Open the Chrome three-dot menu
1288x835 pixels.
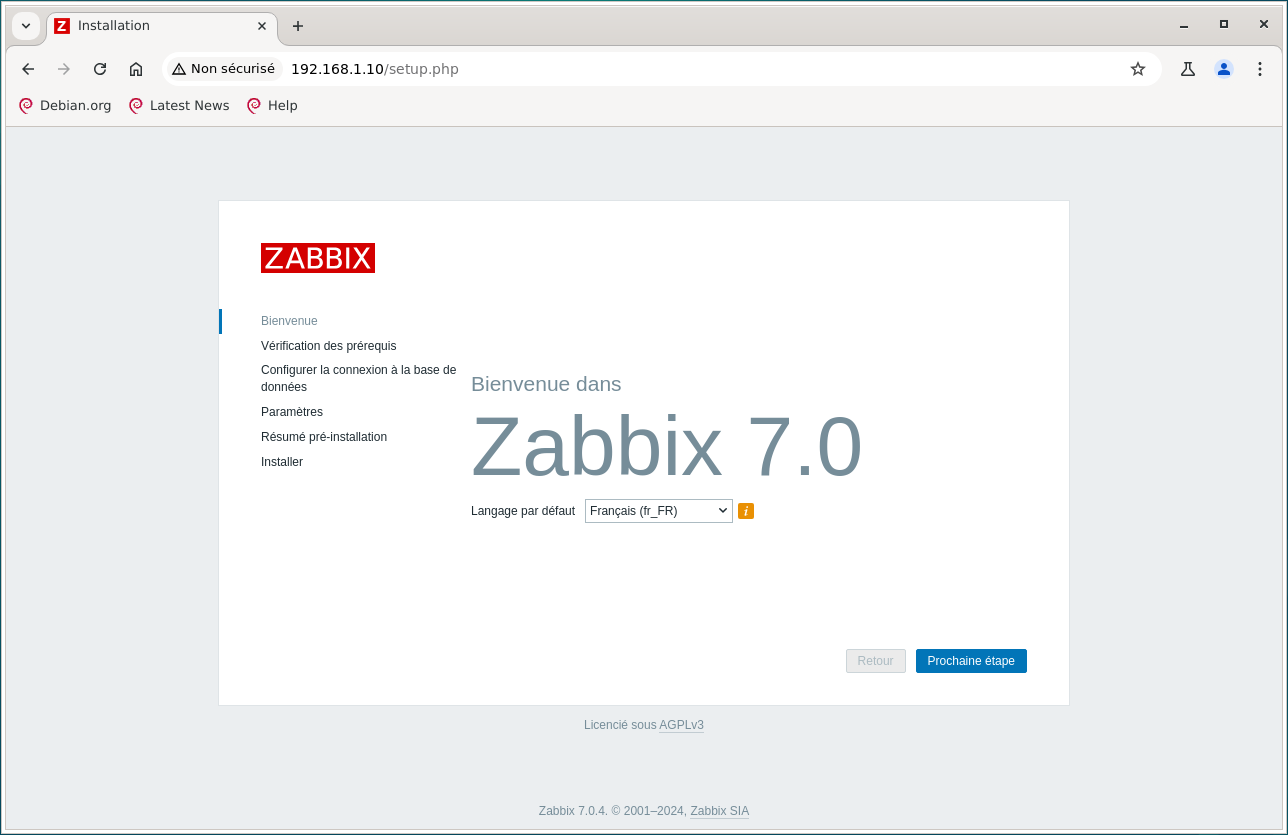pyautogui.click(x=1260, y=69)
